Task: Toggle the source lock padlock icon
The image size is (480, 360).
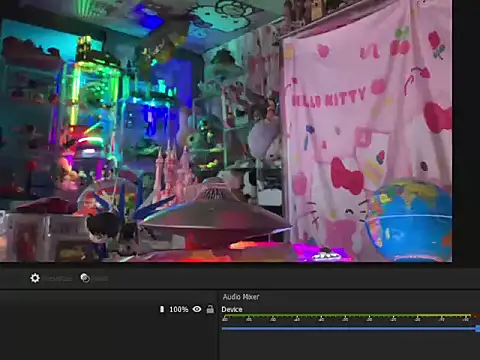Action: pyautogui.click(x=210, y=309)
